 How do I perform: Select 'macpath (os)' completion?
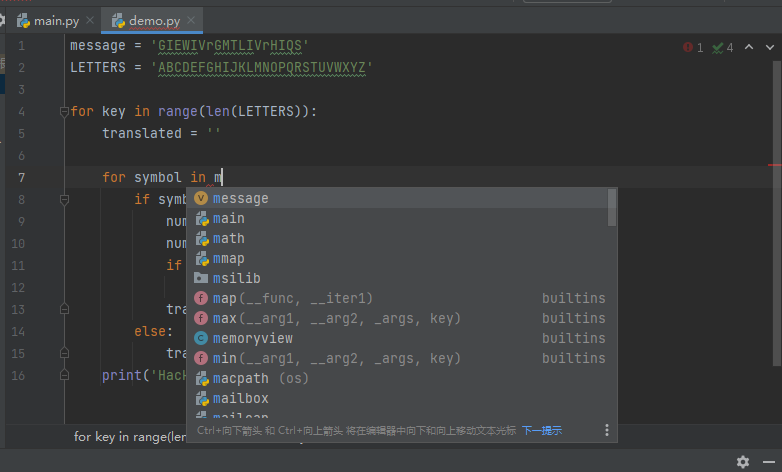pos(396,378)
